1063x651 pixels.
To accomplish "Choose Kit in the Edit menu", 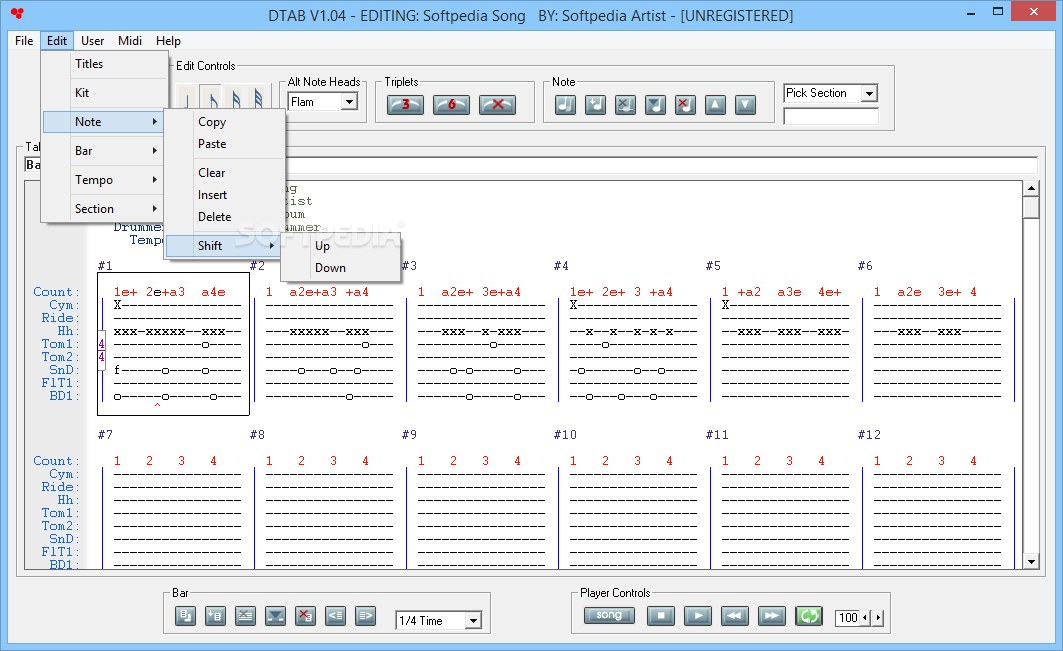I will (105, 93).
